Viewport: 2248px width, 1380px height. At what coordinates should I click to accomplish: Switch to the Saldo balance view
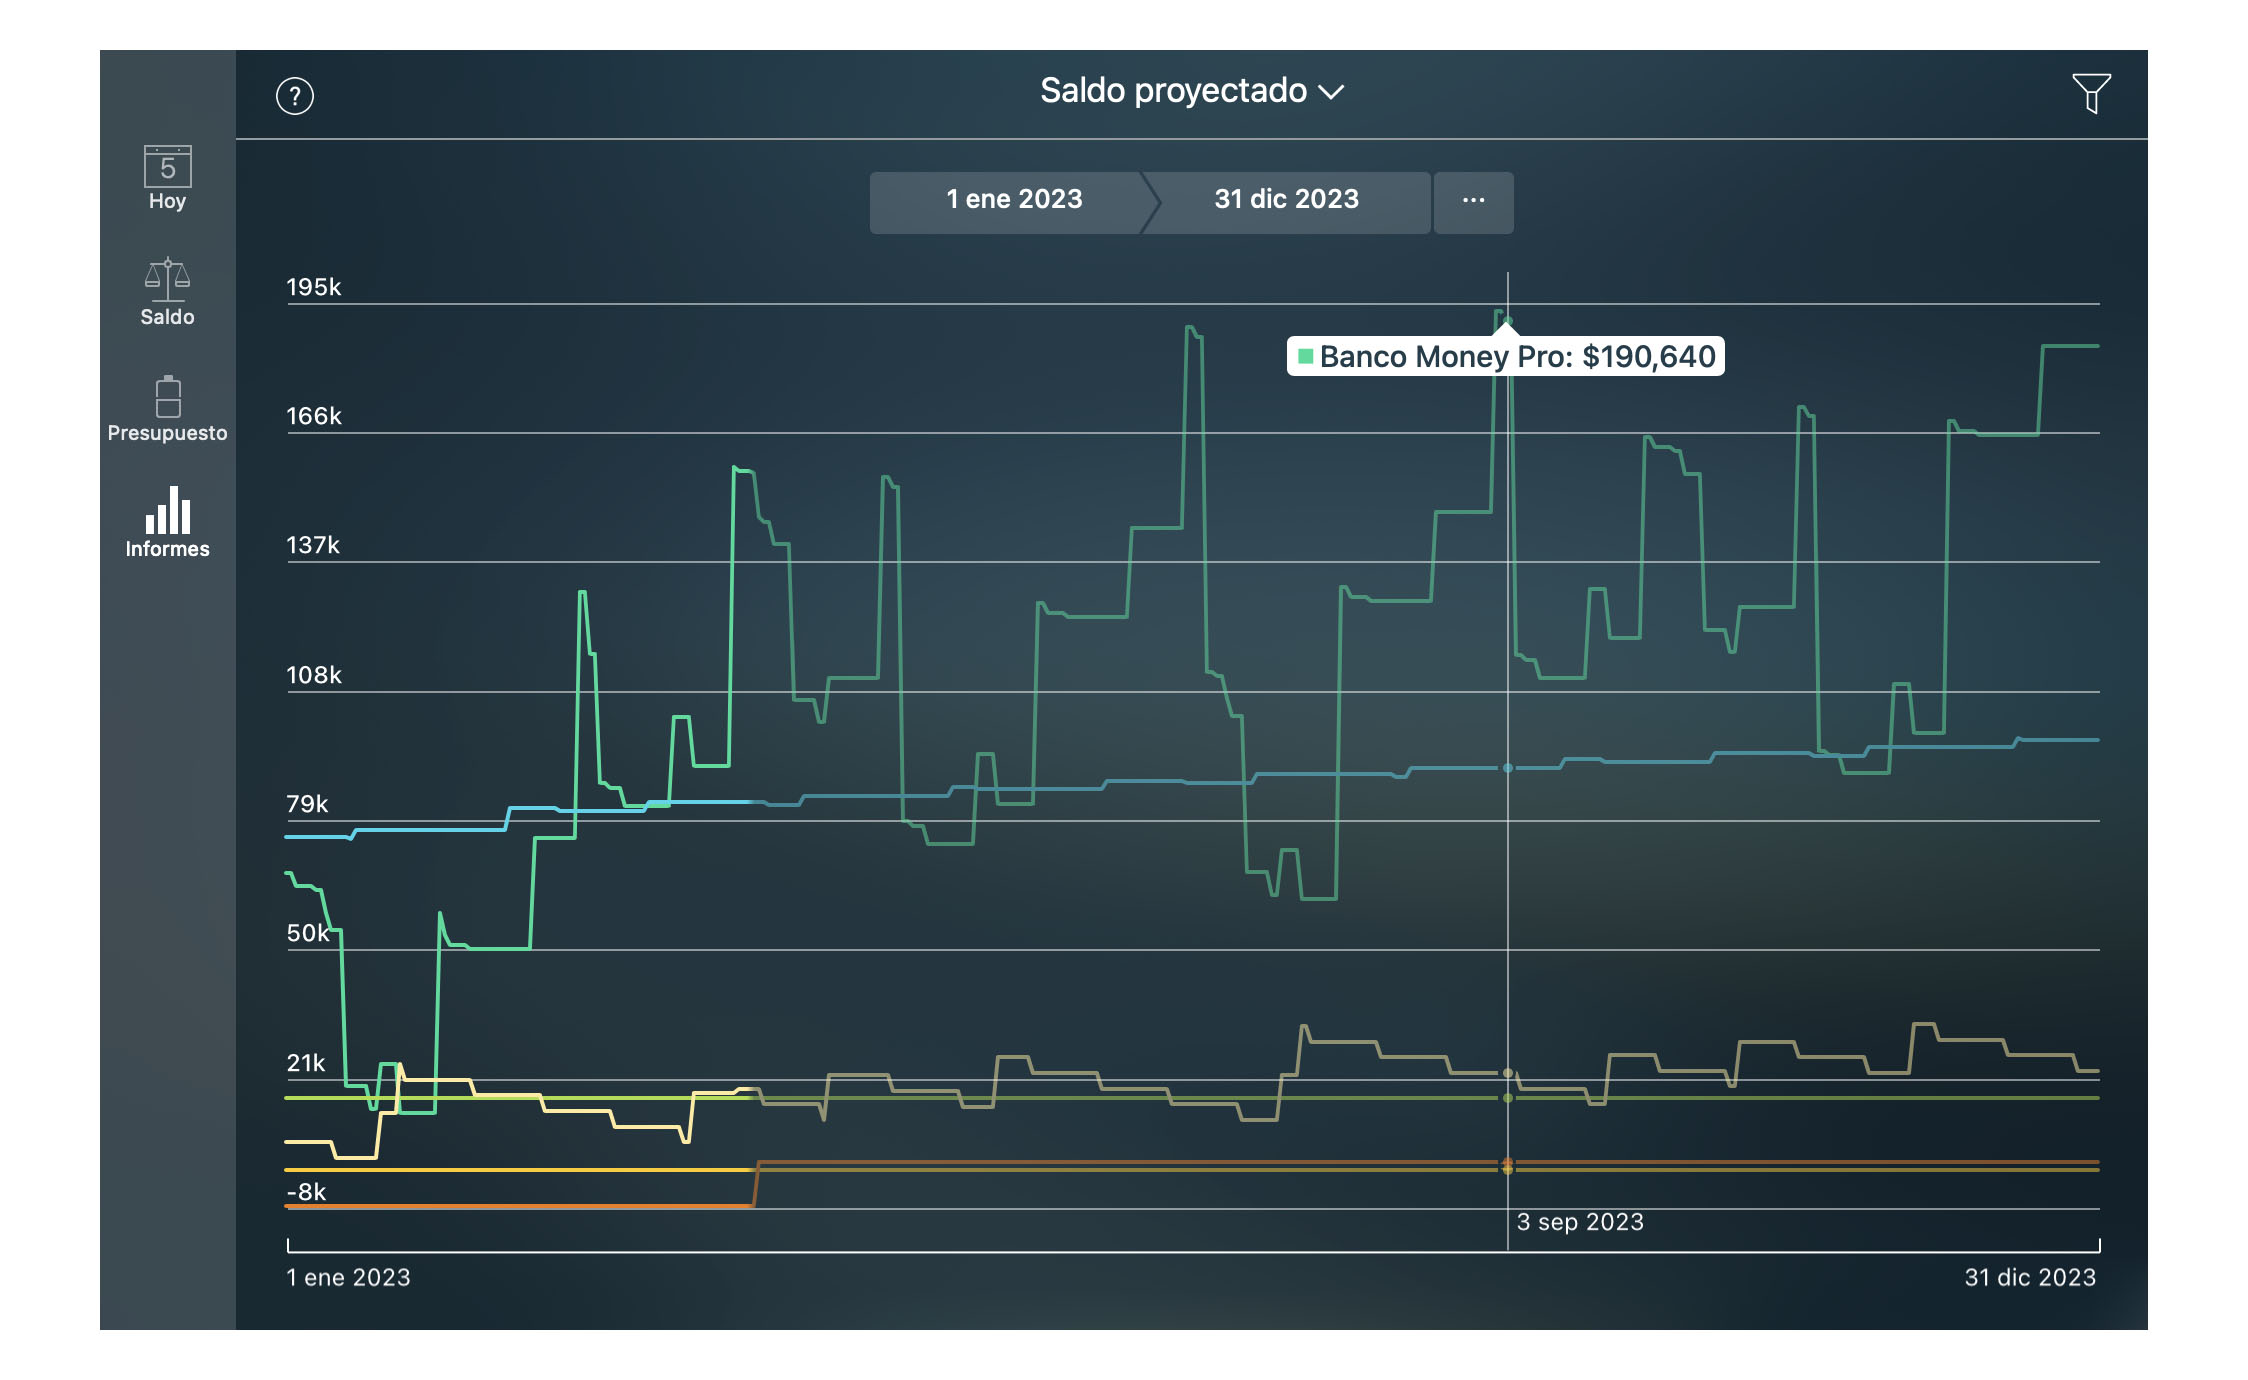167,293
